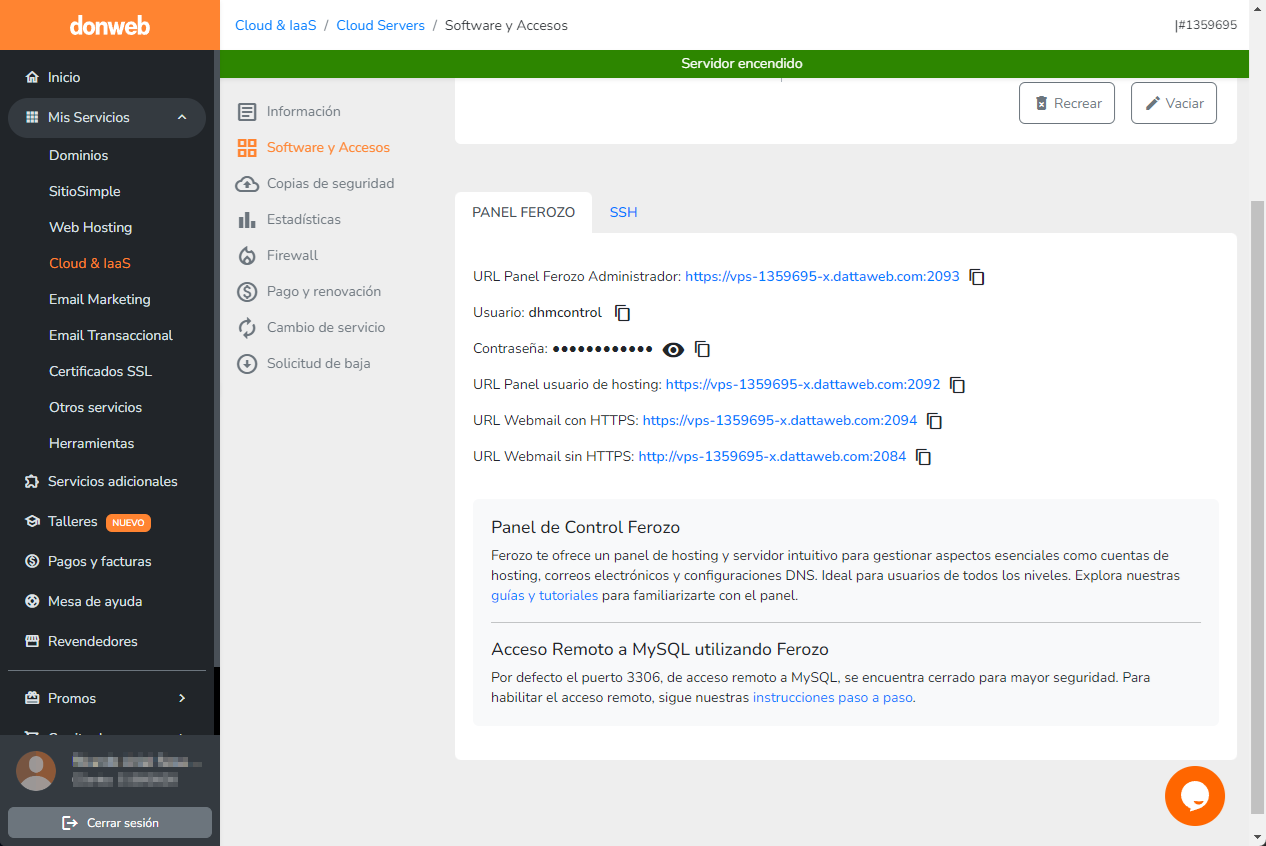Click the Talleres graduation cap icon
This screenshot has width=1266, height=846.
click(x=32, y=521)
